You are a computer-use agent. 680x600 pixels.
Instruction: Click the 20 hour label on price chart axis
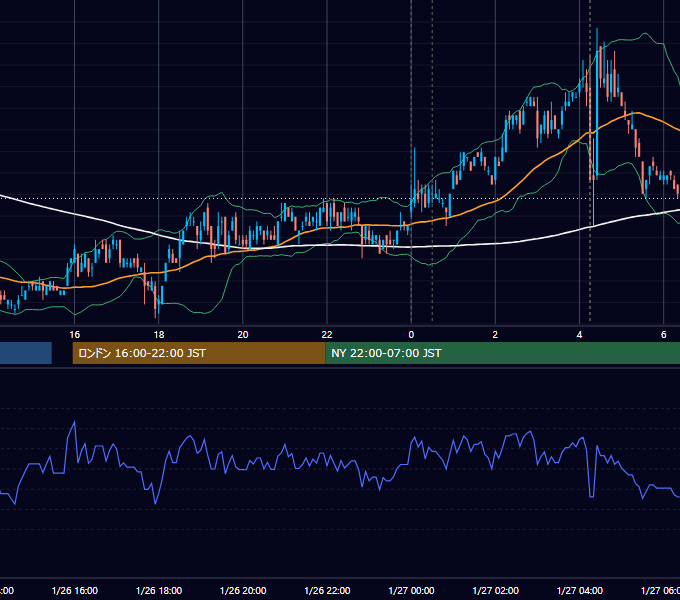pyautogui.click(x=243, y=335)
